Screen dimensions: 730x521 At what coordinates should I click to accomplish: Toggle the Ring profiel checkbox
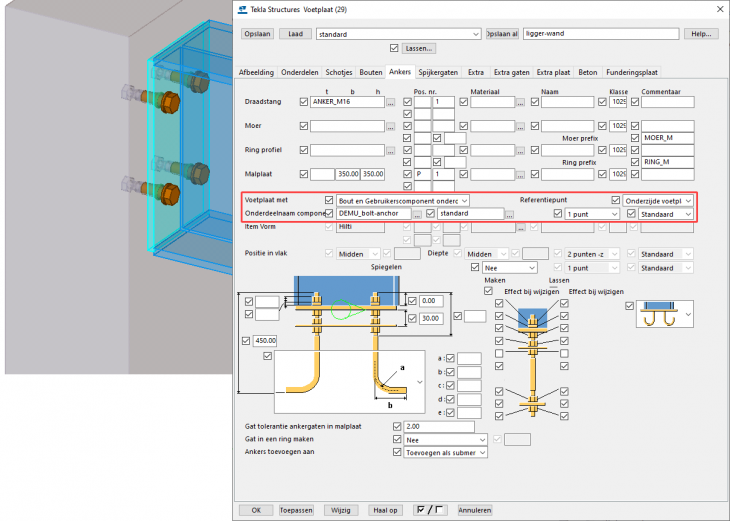click(x=304, y=150)
